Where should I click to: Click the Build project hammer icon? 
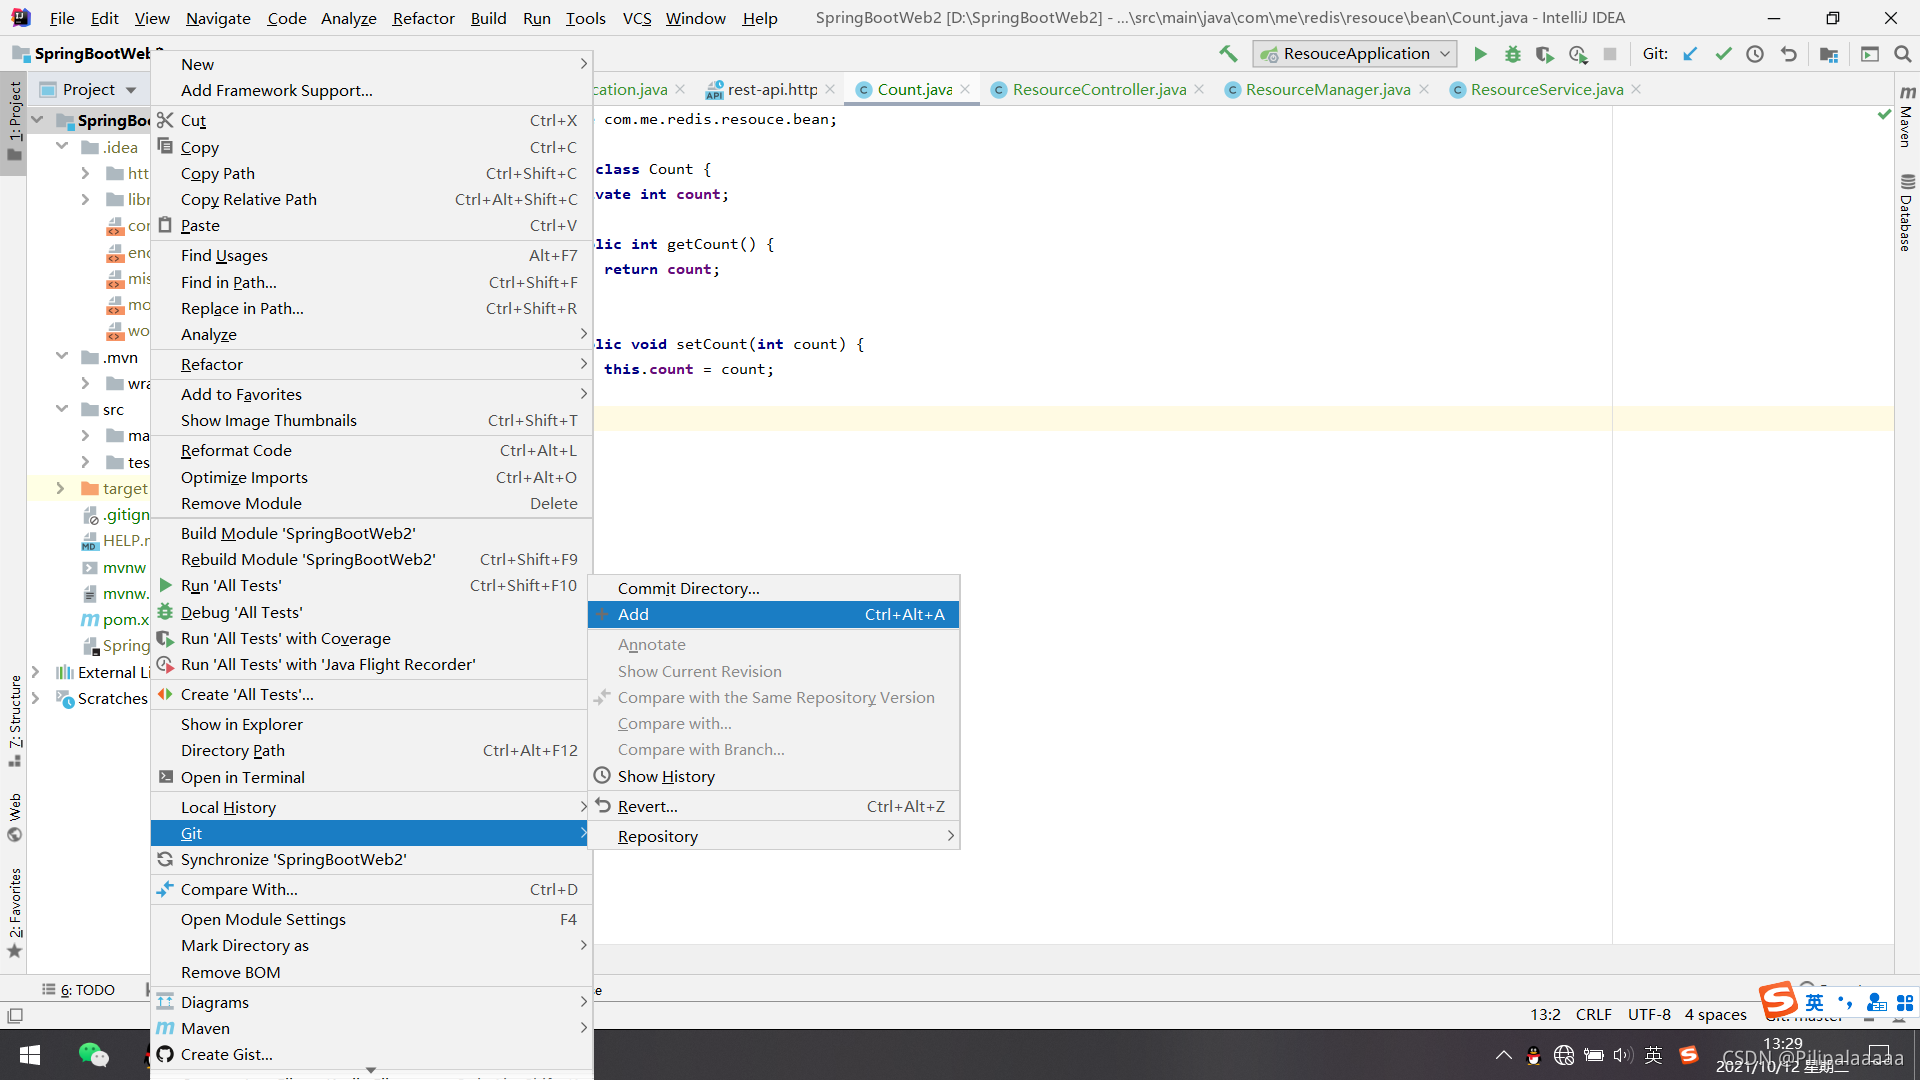click(x=1228, y=54)
